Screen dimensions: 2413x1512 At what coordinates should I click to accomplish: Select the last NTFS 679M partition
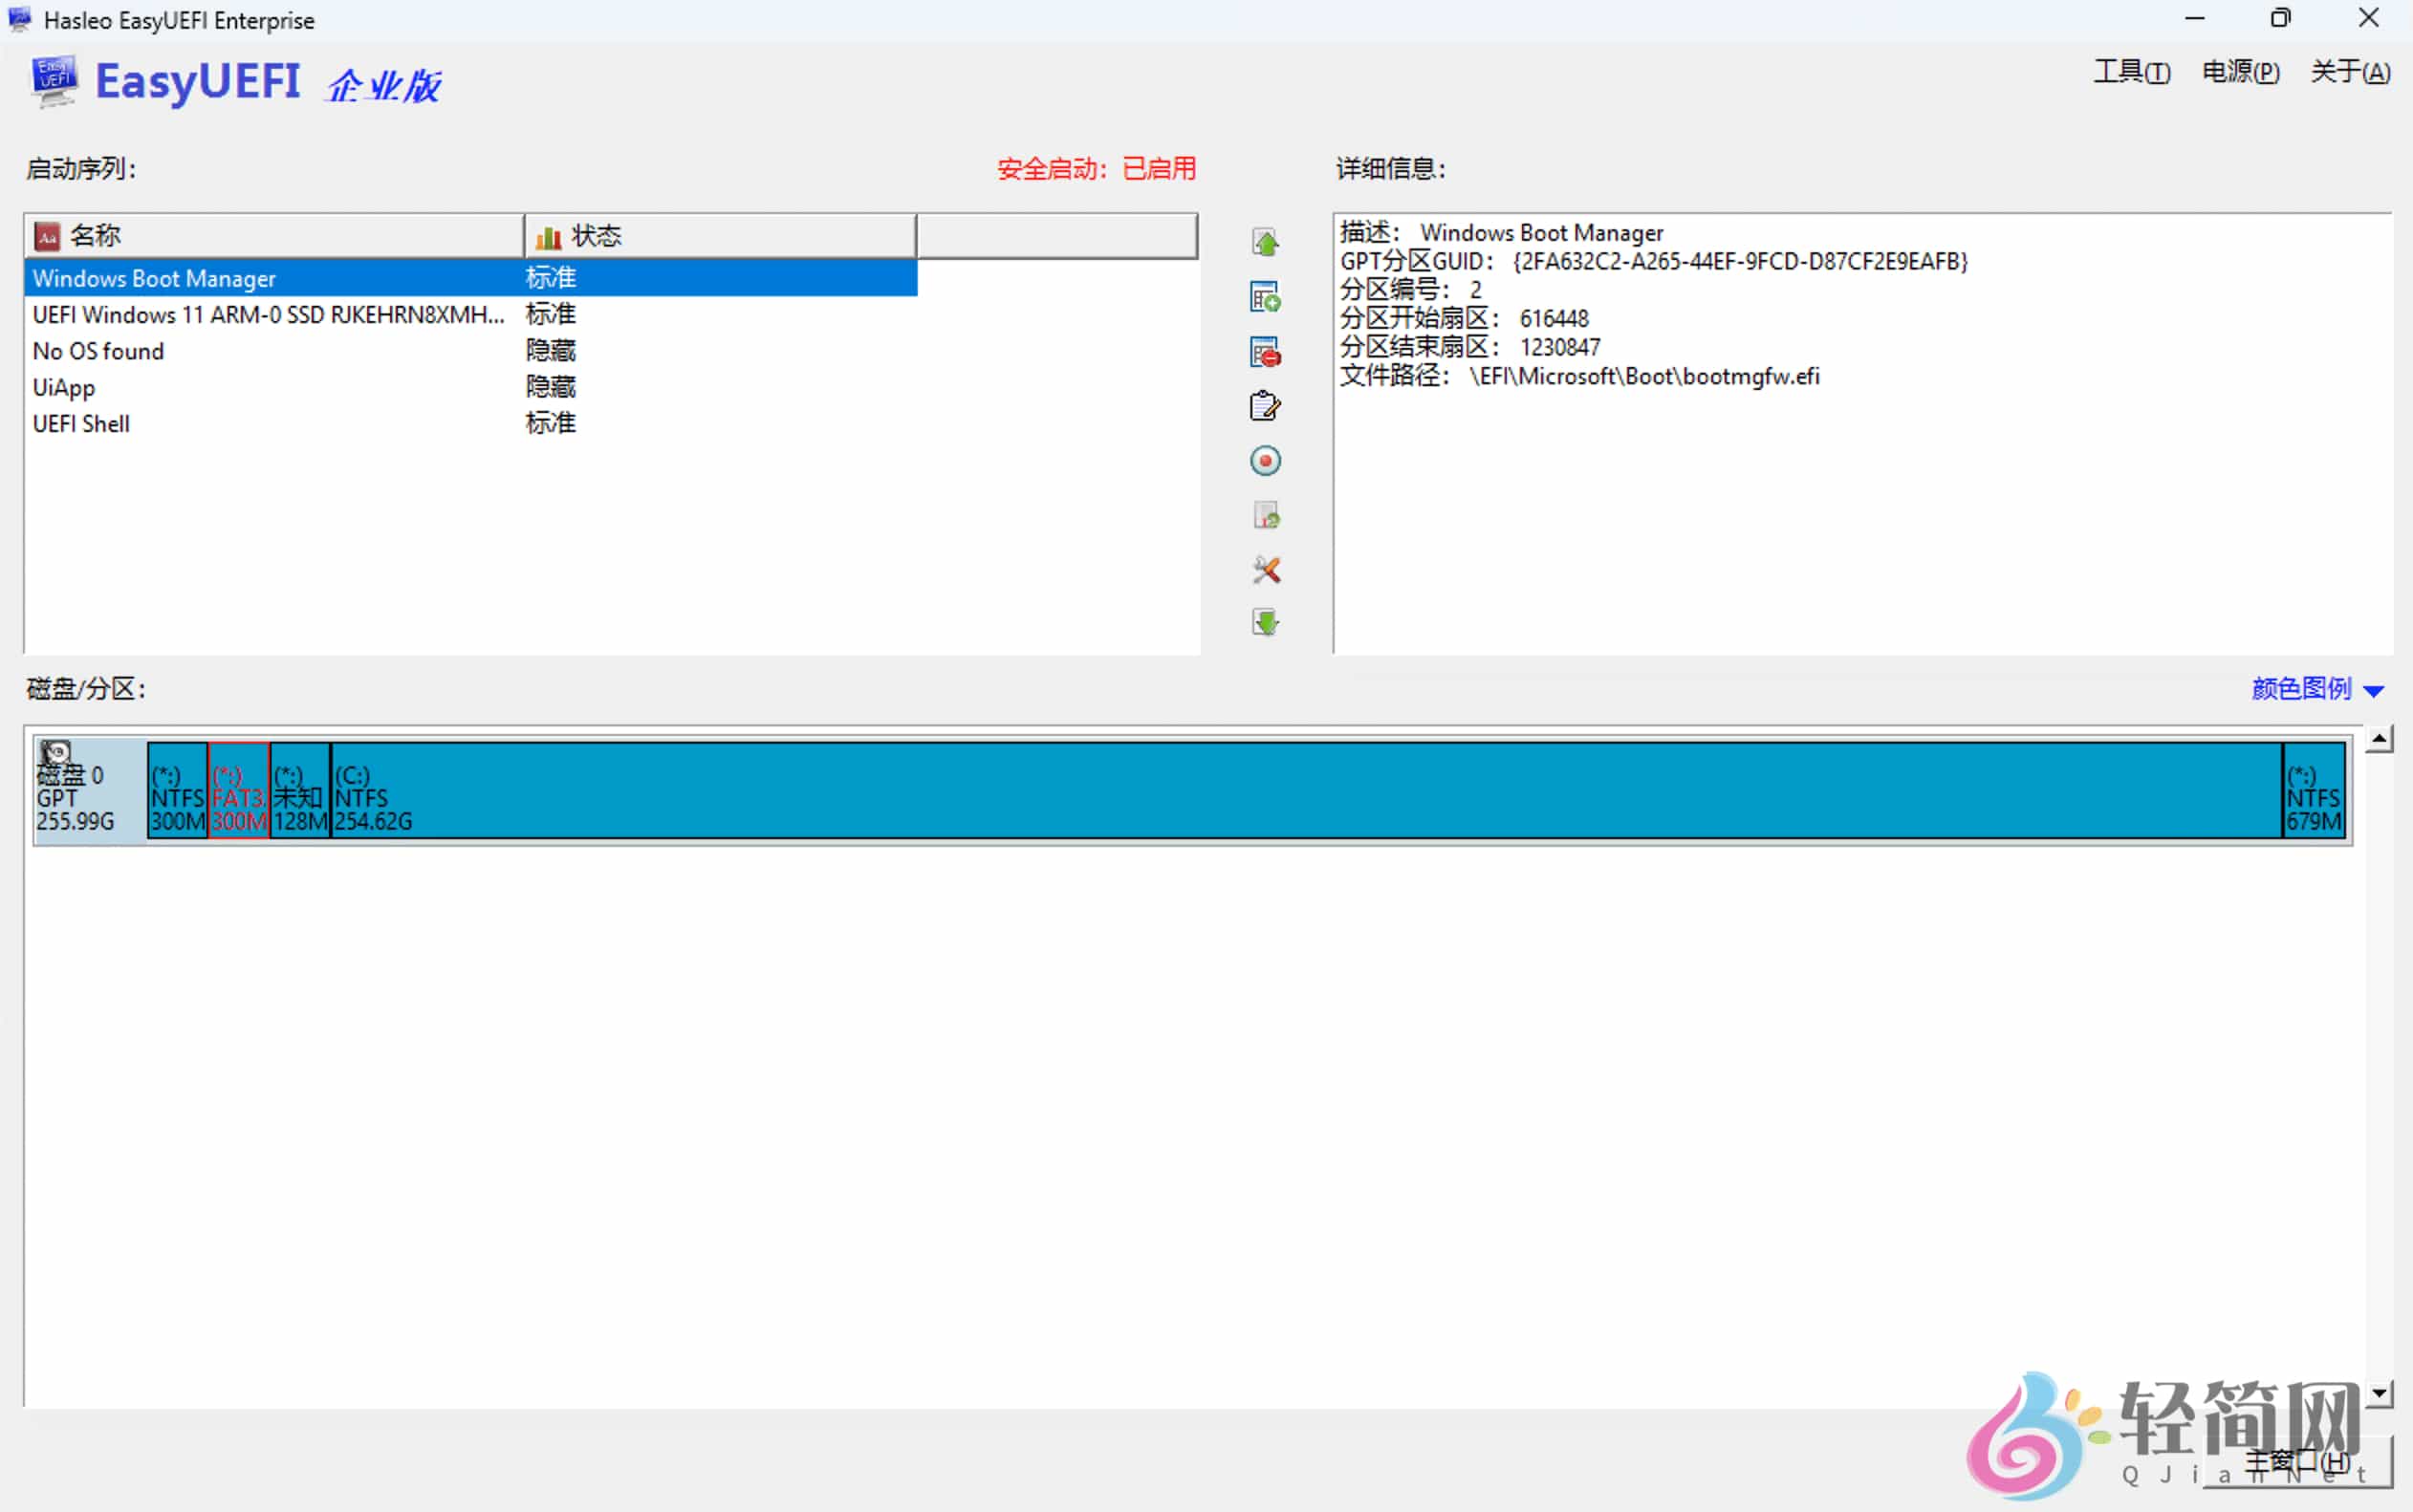point(2314,790)
